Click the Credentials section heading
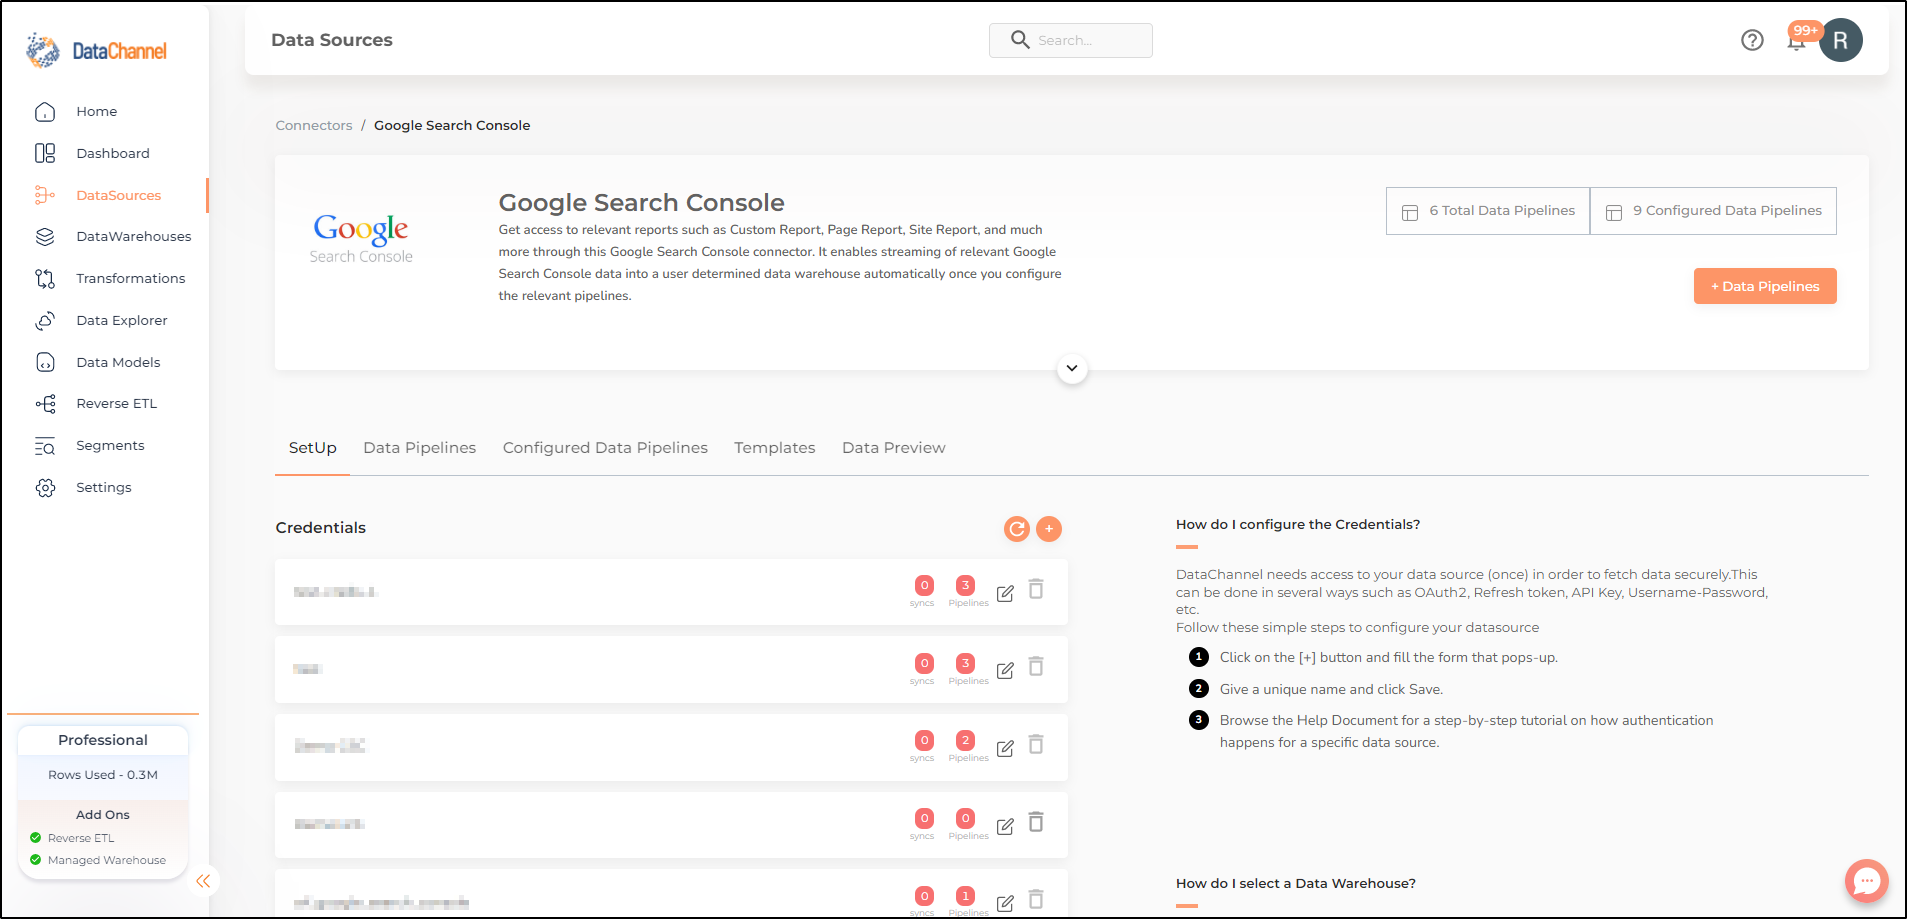This screenshot has height=919, width=1907. pyautogui.click(x=320, y=528)
